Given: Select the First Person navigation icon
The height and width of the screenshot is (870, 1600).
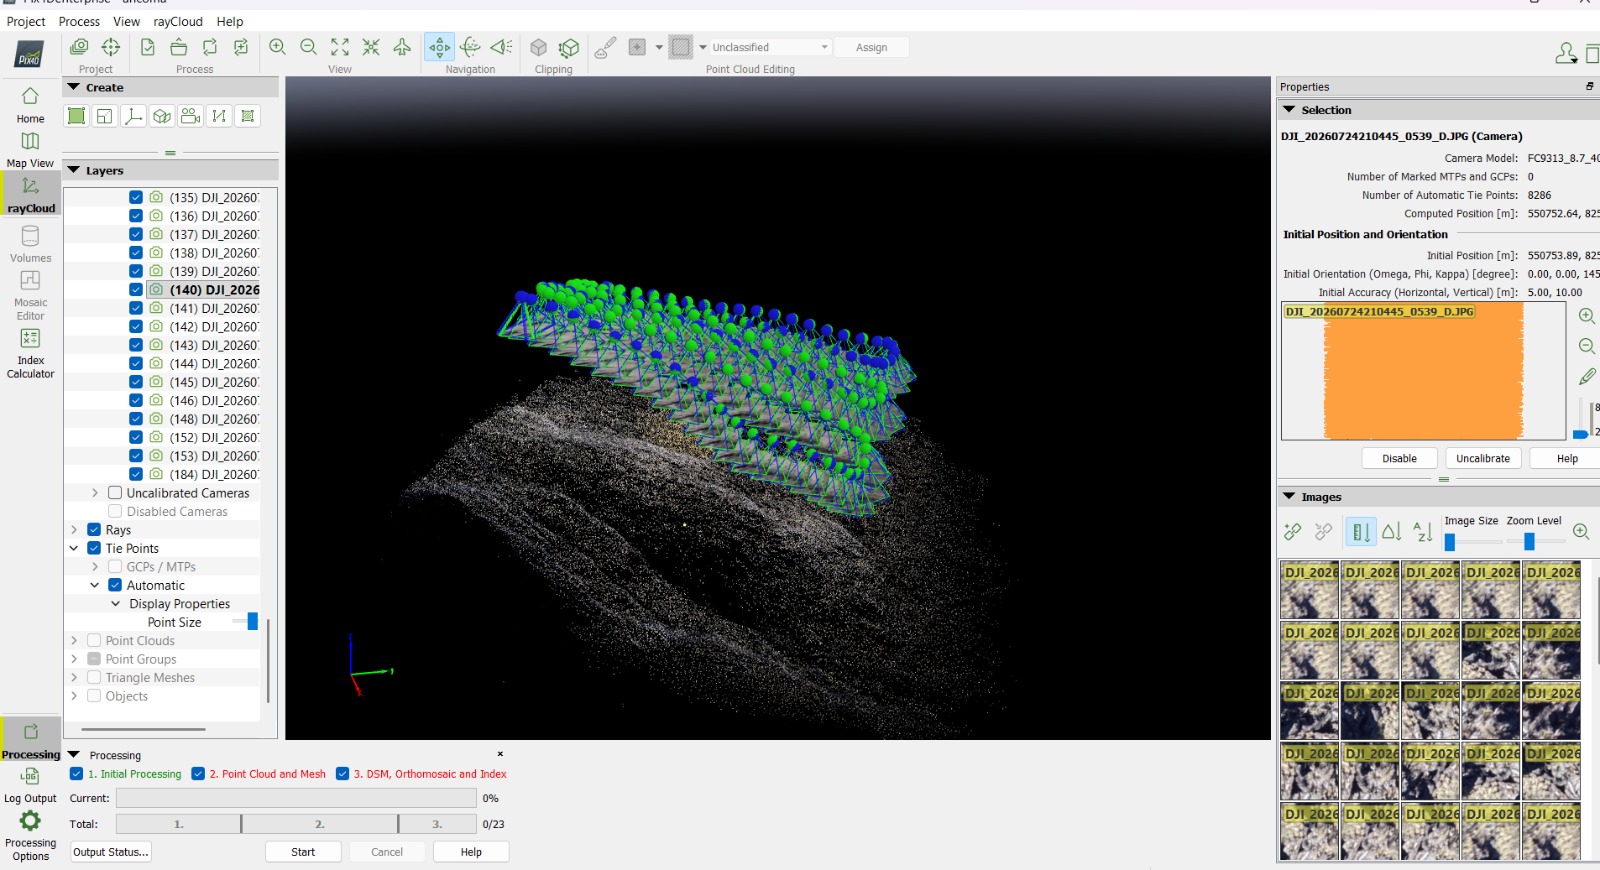Looking at the screenshot, I should pyautogui.click(x=502, y=47).
